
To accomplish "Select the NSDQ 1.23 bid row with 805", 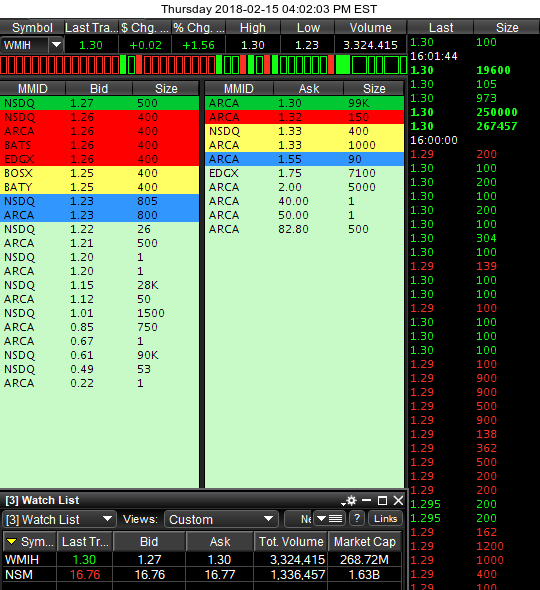I will [99, 201].
